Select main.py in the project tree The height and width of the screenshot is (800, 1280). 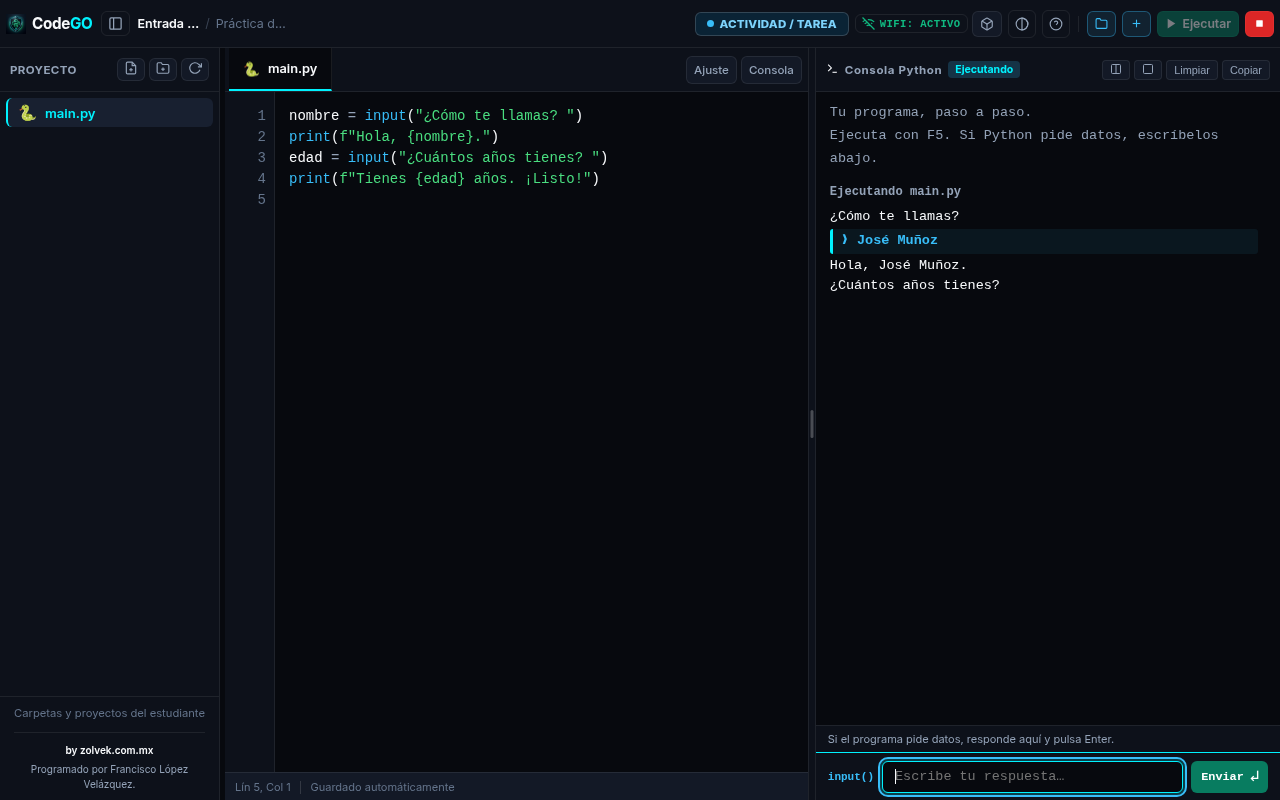click(x=109, y=113)
